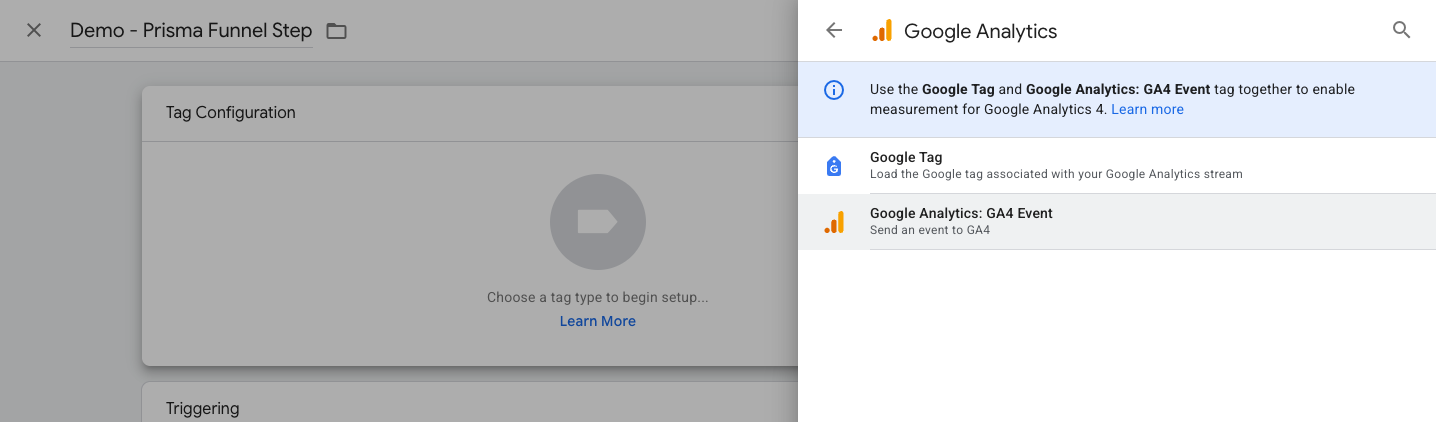This screenshot has width=1436, height=422.
Task: Click the gray tag placeholder circle
Action: (x=598, y=222)
